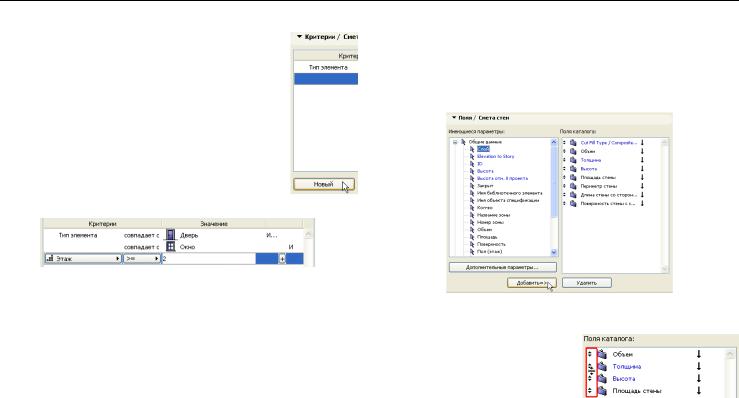Click the reorder handle of Cut Fill Type row
The image size is (739, 398).
(565, 142)
